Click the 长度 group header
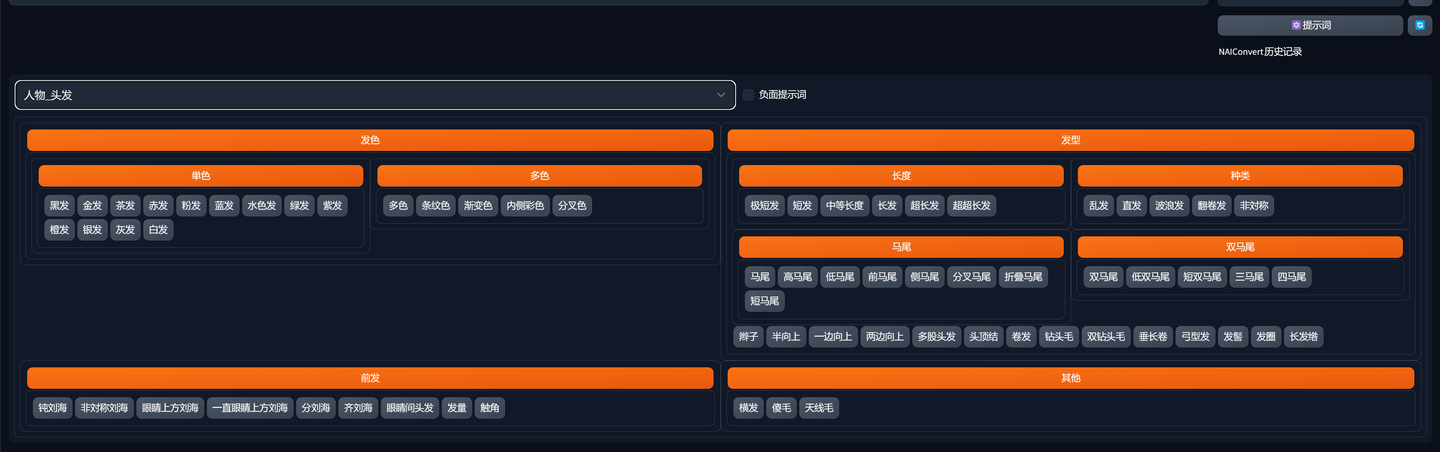The image size is (1440, 452). click(x=901, y=176)
